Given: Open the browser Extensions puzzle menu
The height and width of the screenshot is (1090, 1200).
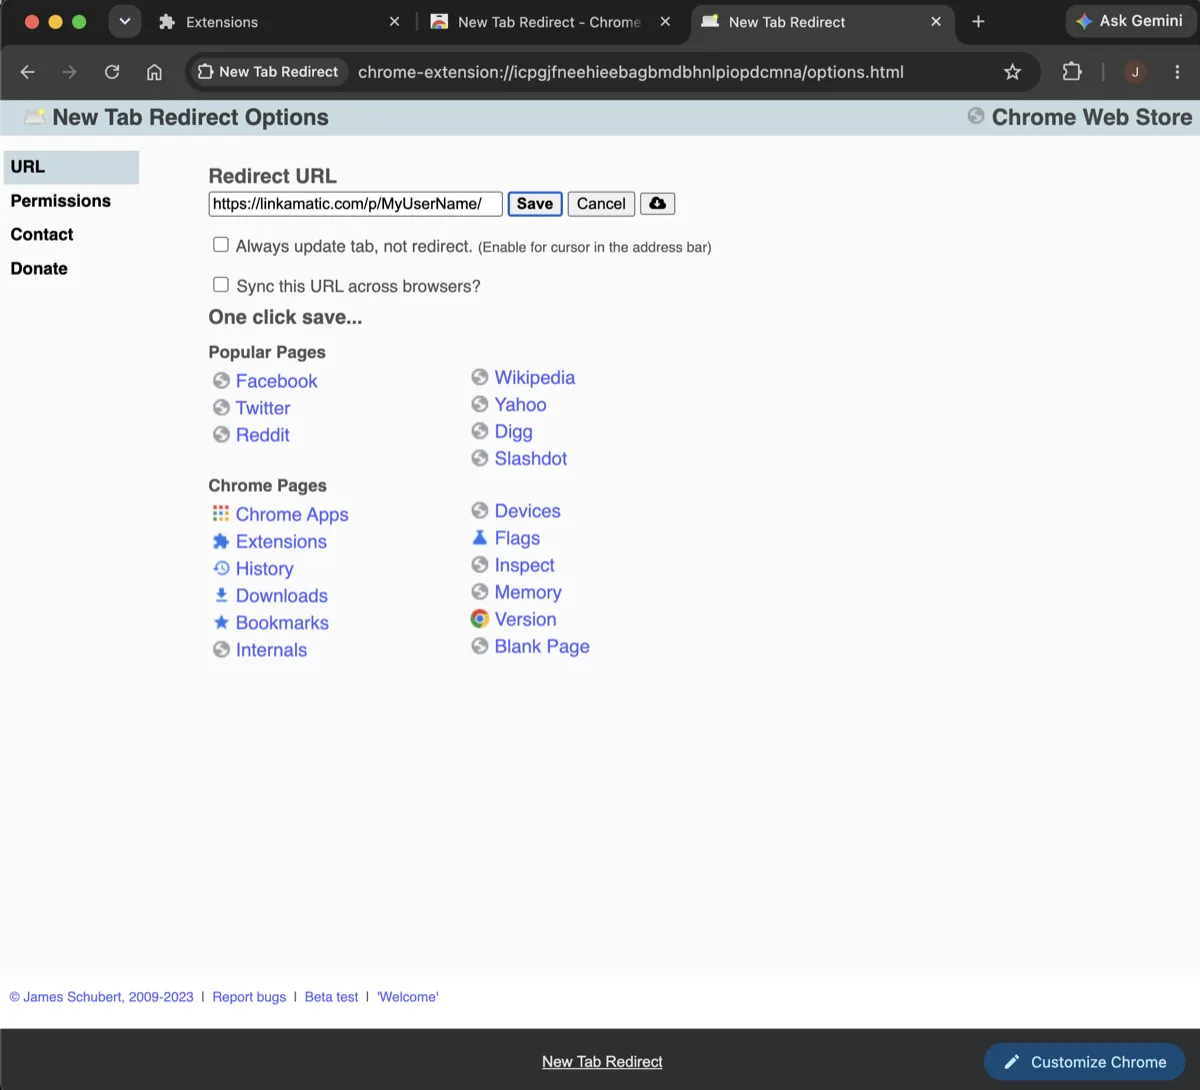Looking at the screenshot, I should 1072,72.
